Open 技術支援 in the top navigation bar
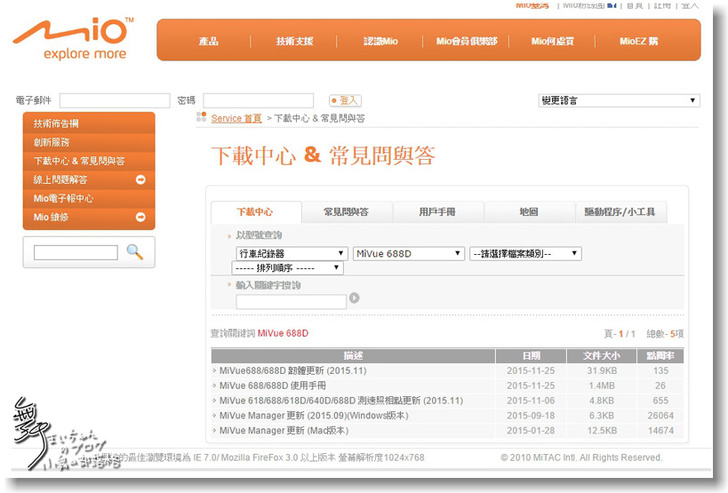728x493 pixels. [x=294, y=41]
